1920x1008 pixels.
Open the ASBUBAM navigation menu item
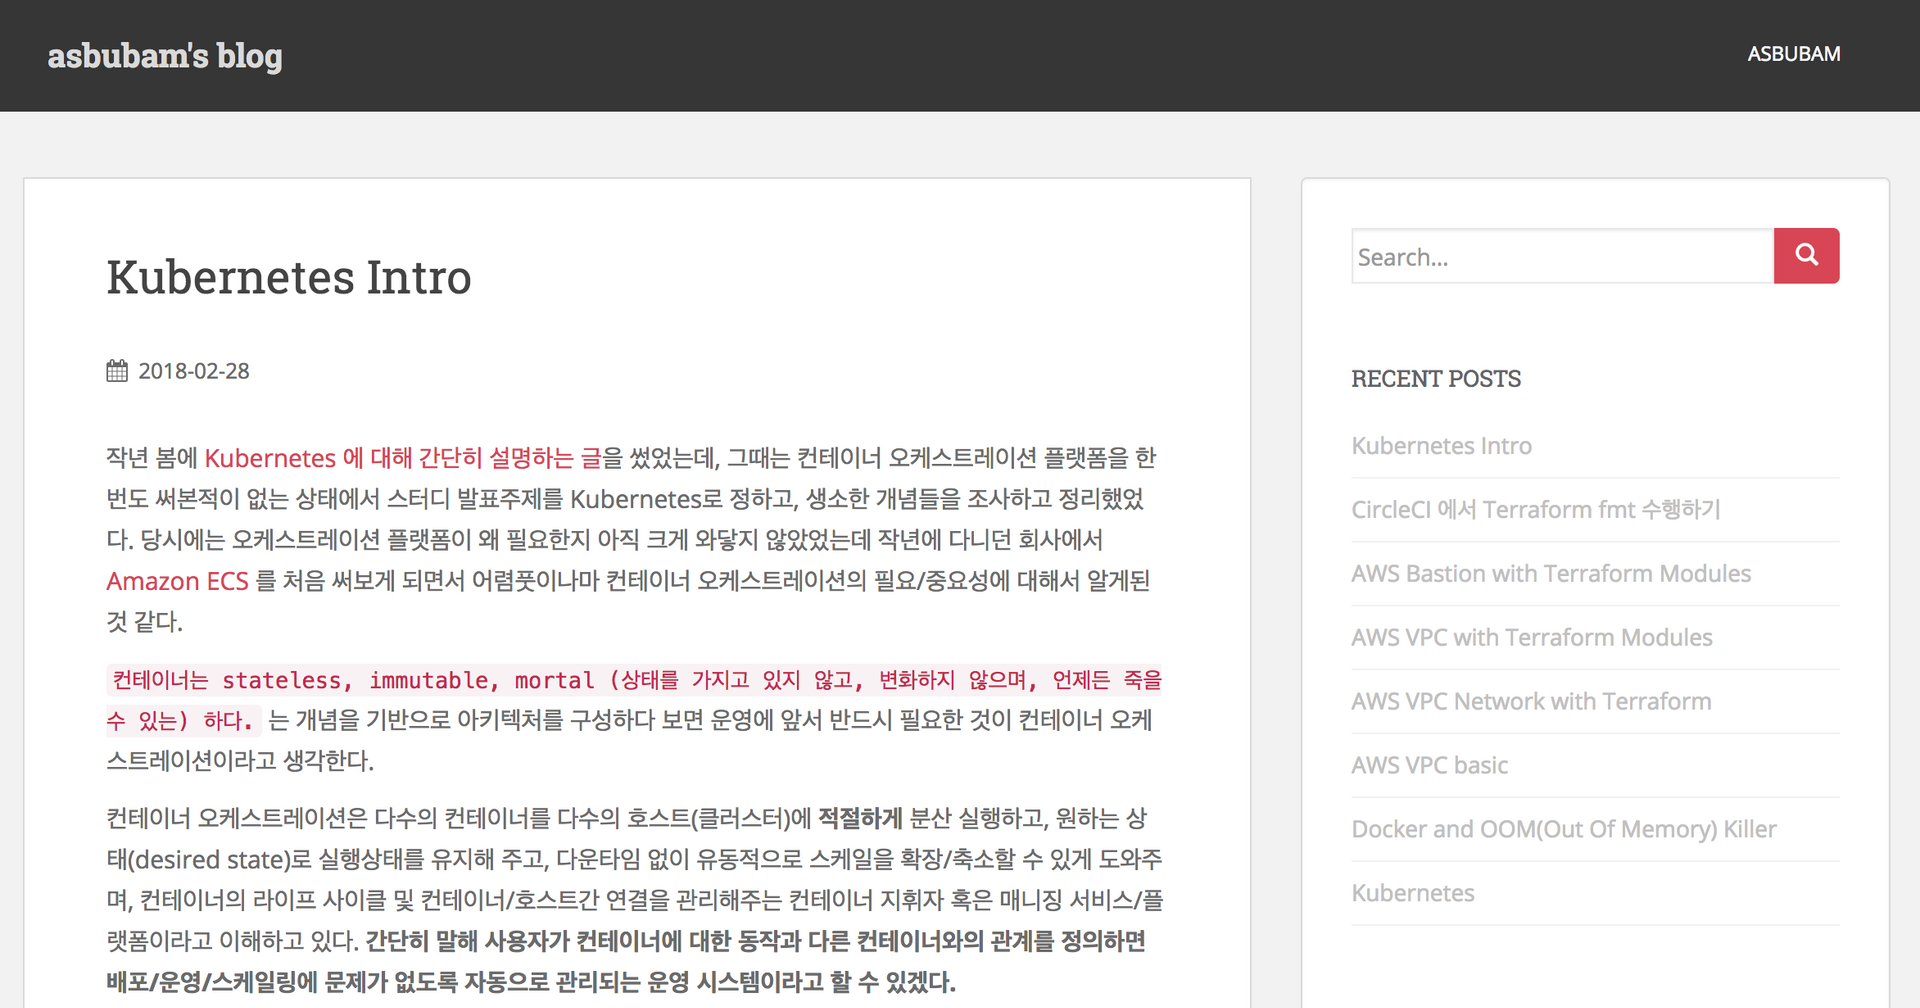[1793, 54]
